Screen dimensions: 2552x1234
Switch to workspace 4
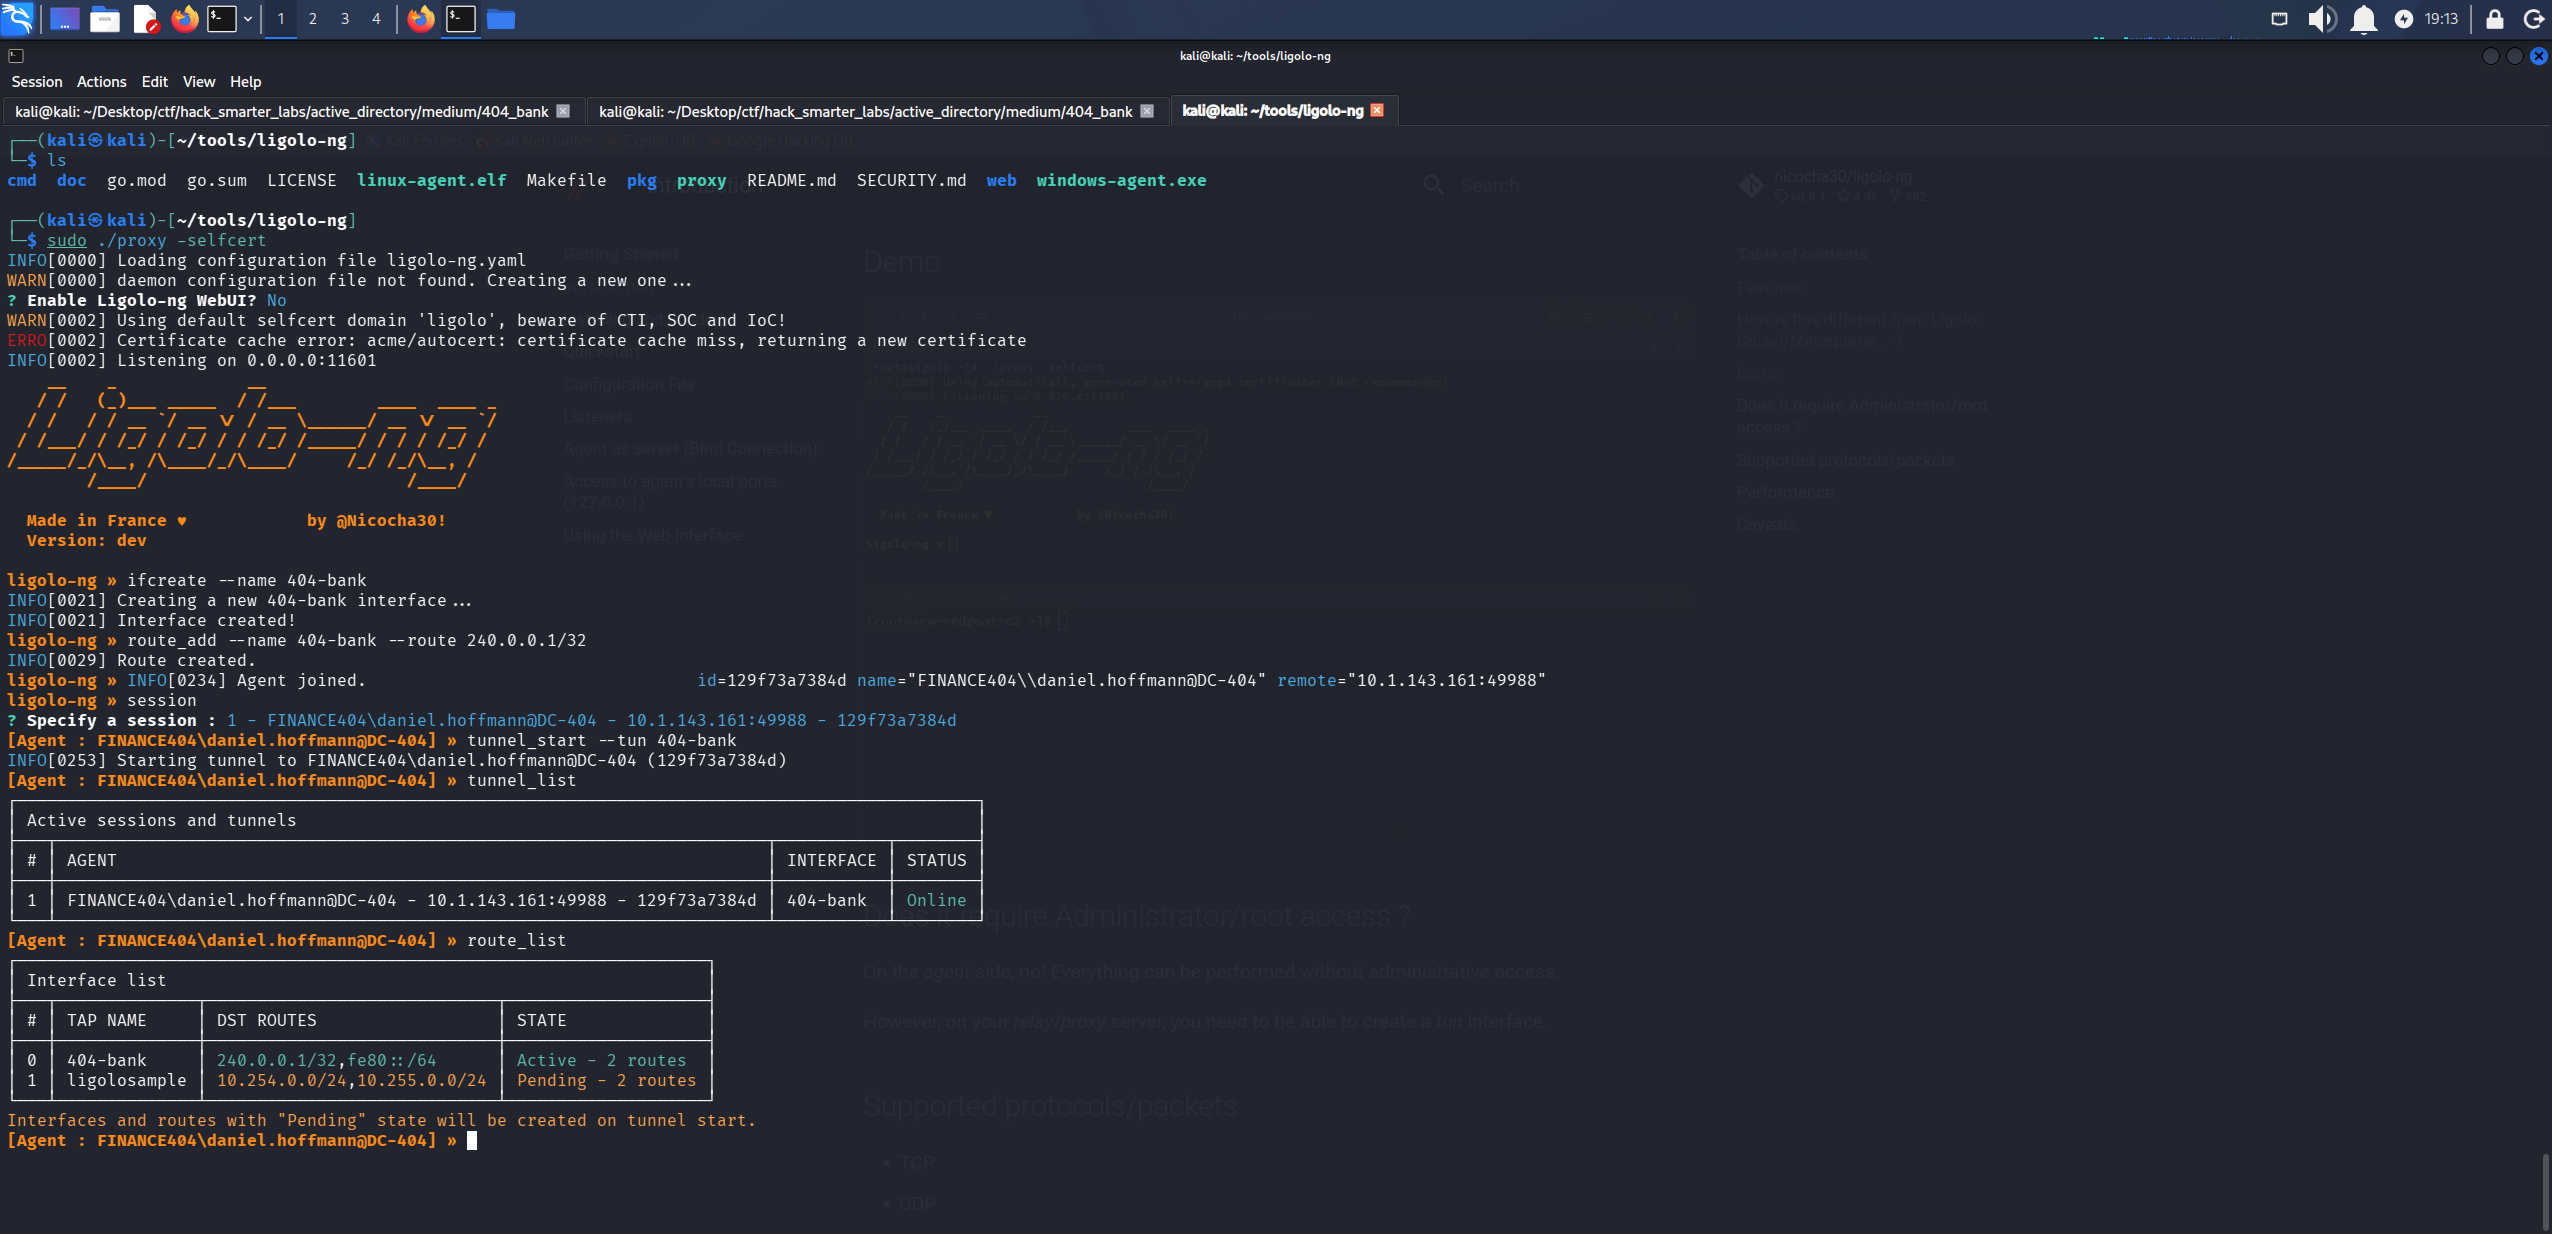[377, 19]
